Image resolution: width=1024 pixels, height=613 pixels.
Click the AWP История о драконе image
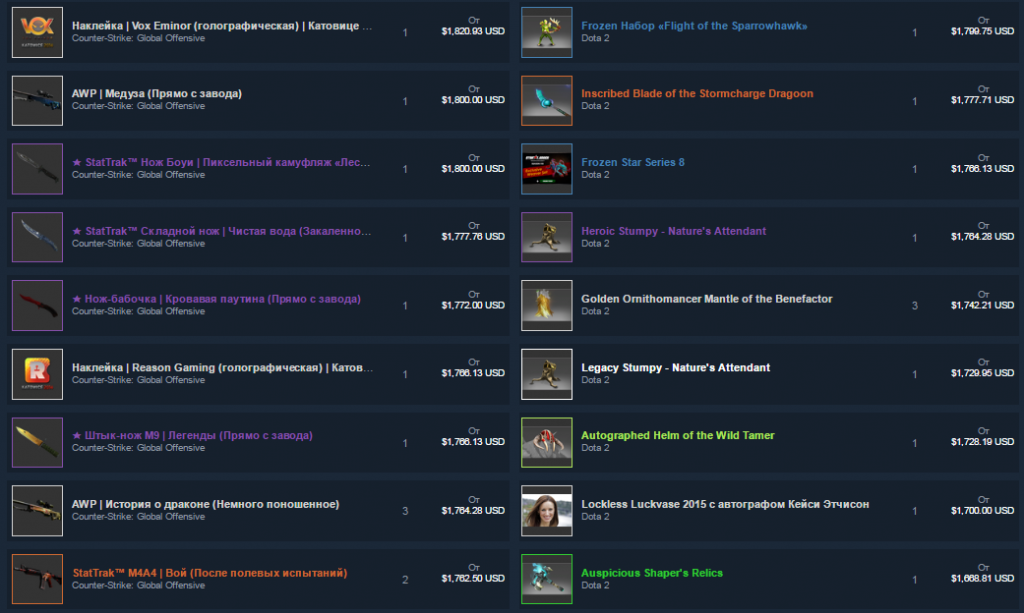pos(37,511)
